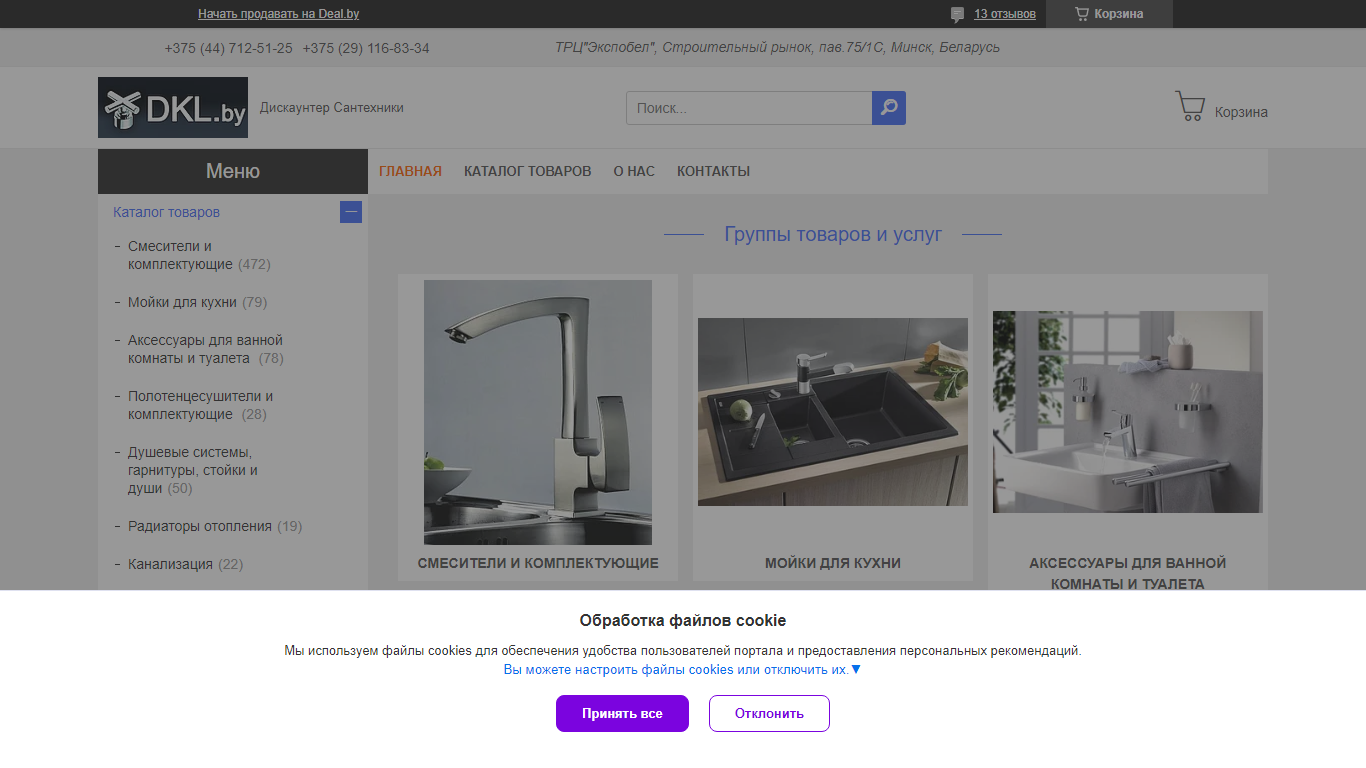Open the cart icon next to Корзина in header
This screenshot has width=1366, height=768.
tap(1190, 107)
